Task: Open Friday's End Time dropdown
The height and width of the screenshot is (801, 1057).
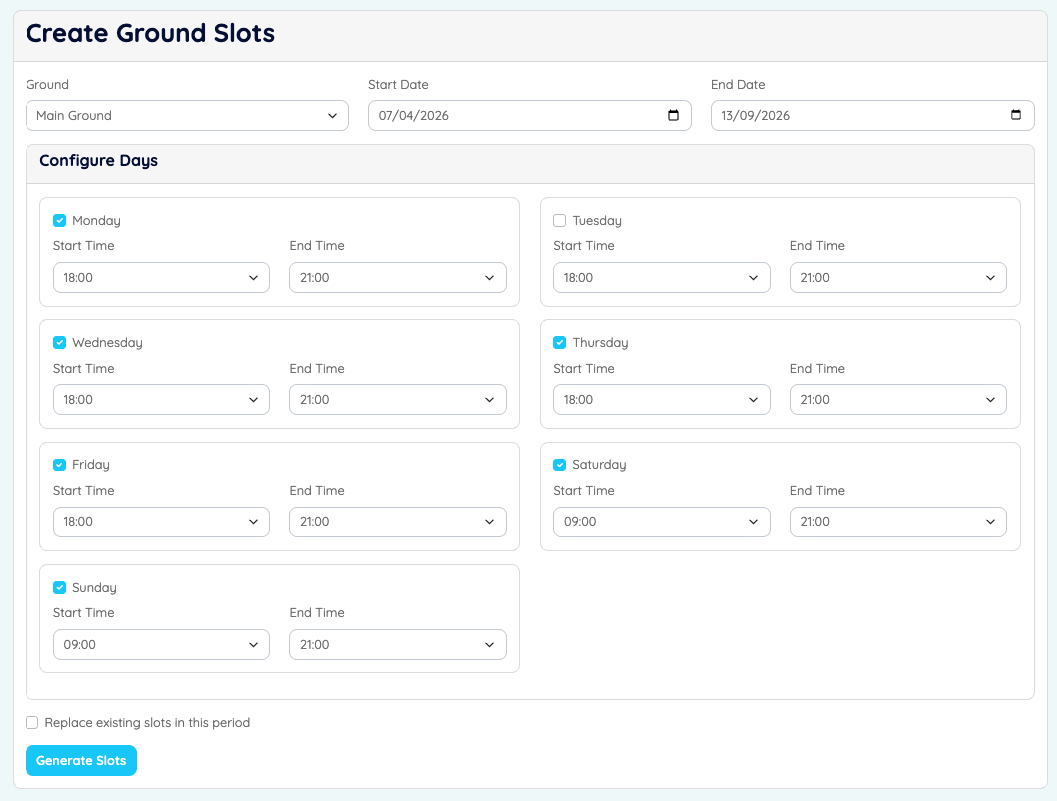Action: [397, 521]
